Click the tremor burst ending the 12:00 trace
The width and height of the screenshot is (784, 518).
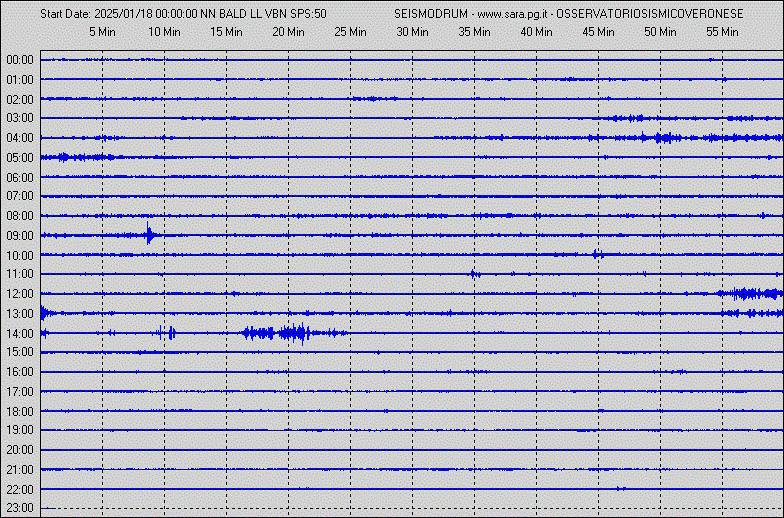(x=750, y=294)
